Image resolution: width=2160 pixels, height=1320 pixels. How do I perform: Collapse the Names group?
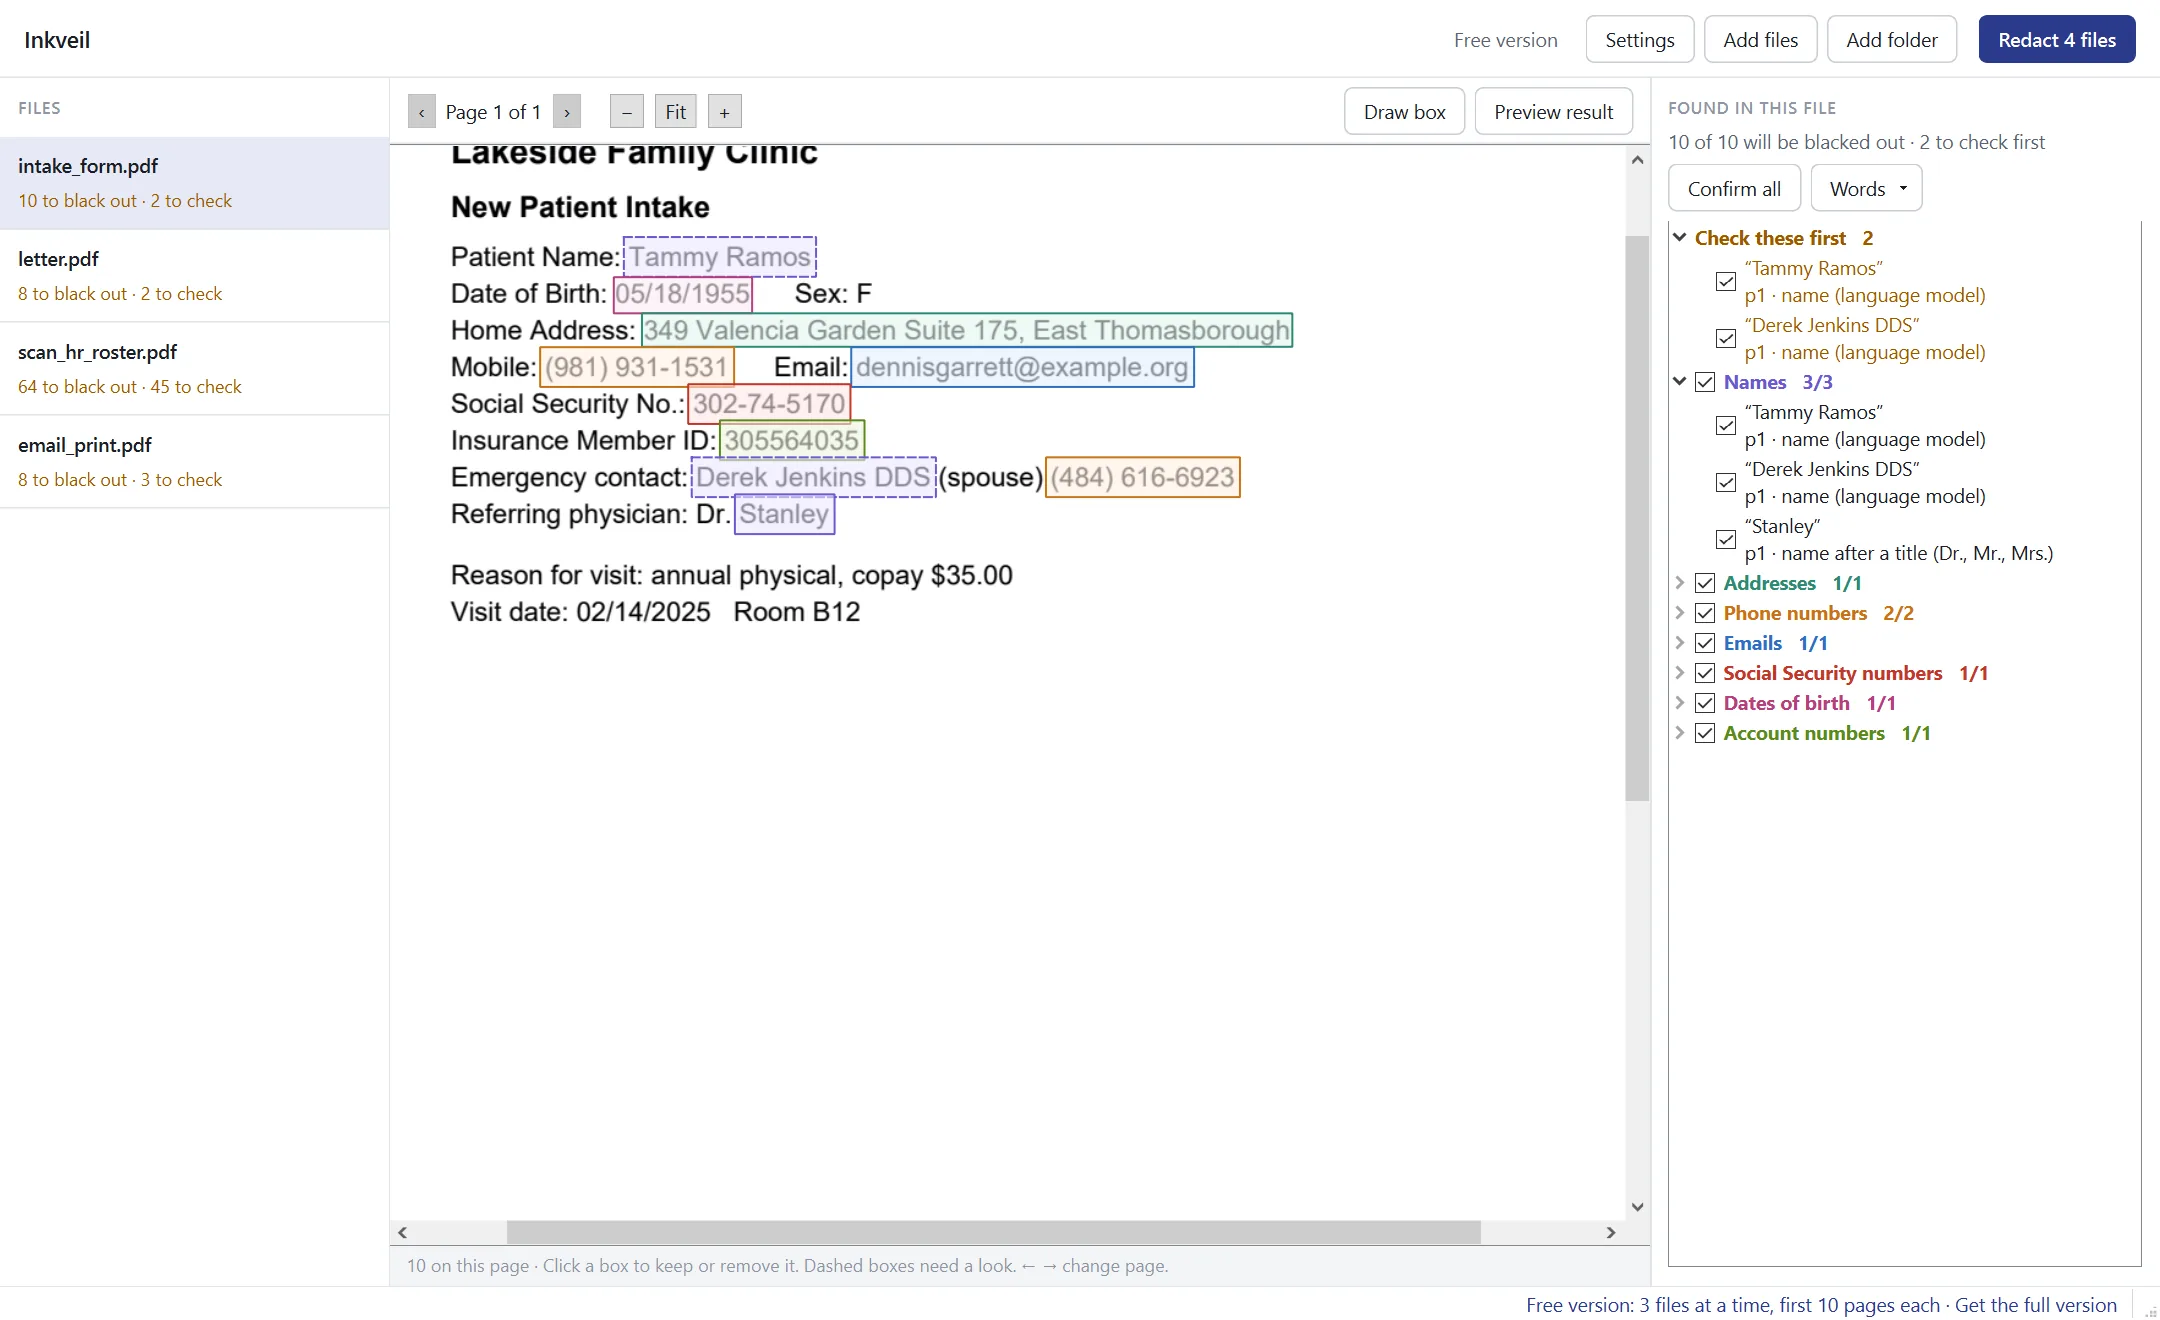click(x=1680, y=382)
